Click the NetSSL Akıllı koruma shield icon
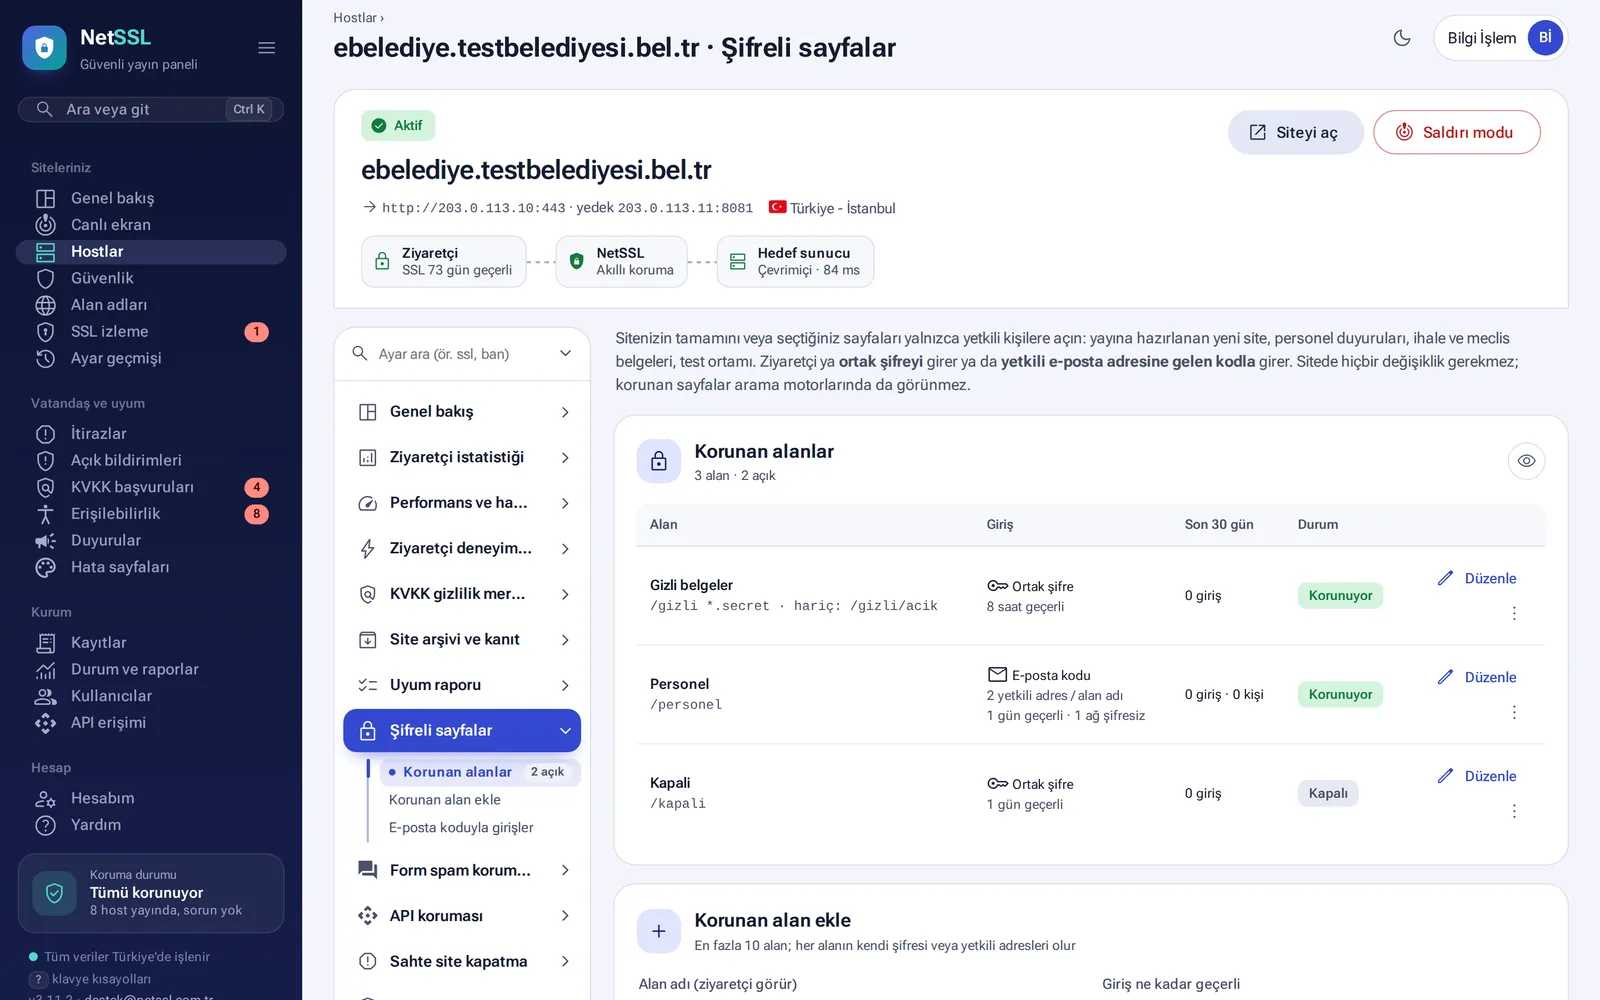This screenshot has height=1000, width=1600. [x=576, y=262]
